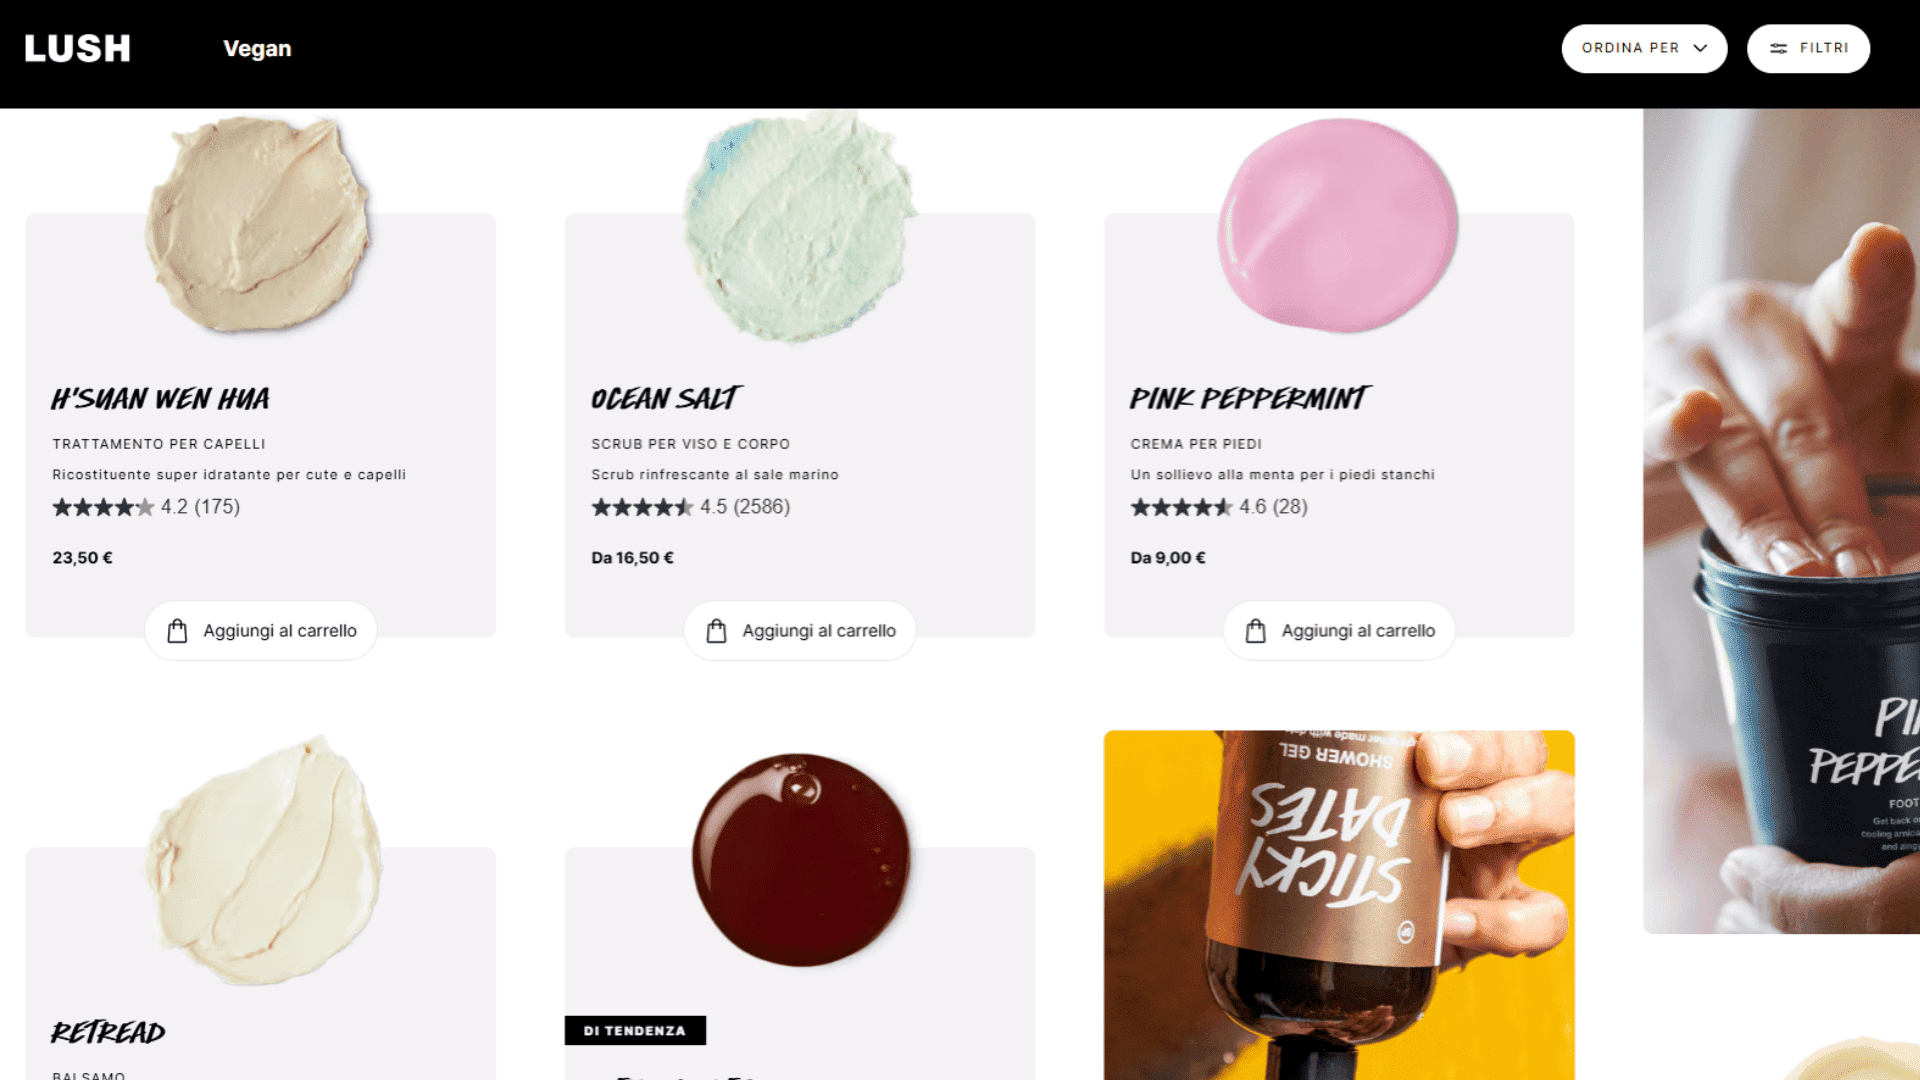1920x1080 pixels.
Task: Click the filter sliders icon beside FILTRI
Action: 1778,48
